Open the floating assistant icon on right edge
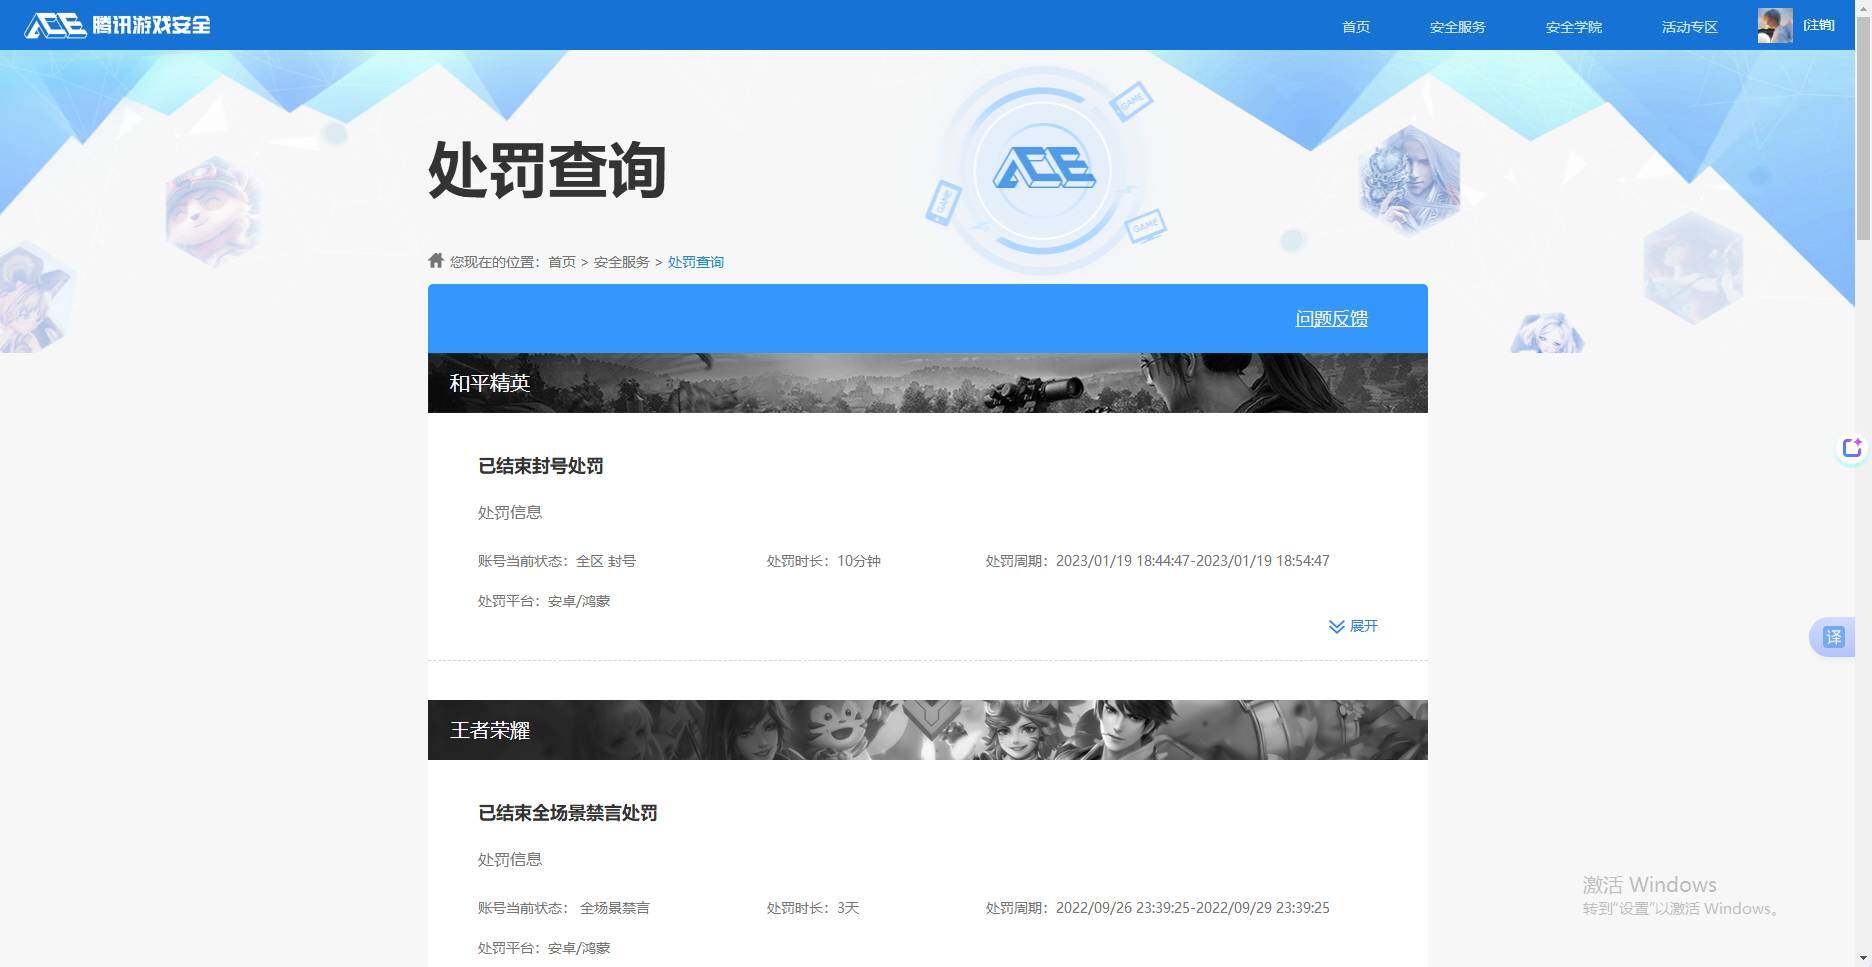This screenshot has height=967, width=1872. (1852, 448)
